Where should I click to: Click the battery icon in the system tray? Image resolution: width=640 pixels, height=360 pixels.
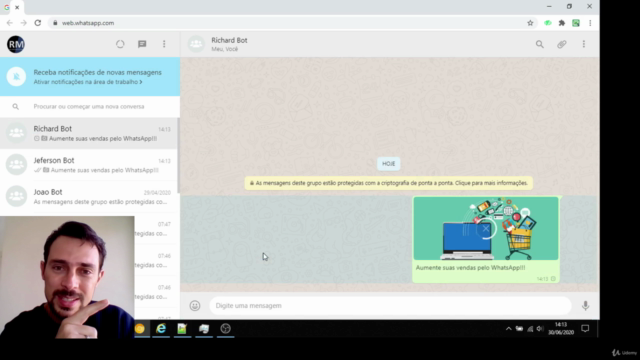pos(519,329)
